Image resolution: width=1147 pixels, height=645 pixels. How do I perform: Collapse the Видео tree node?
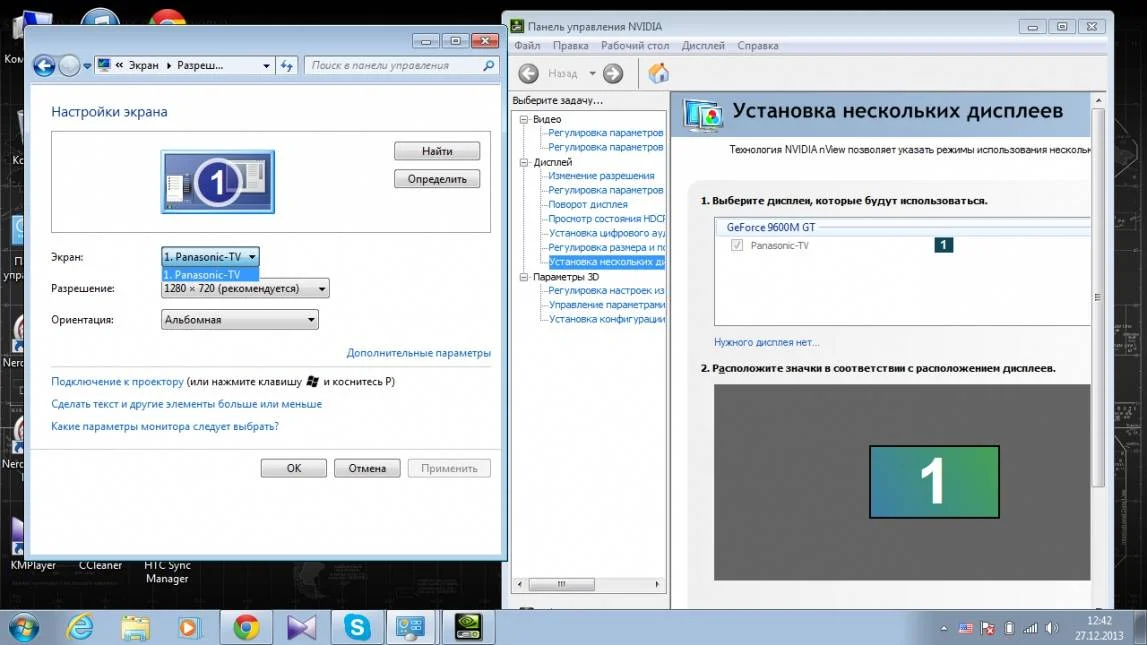tap(524, 119)
